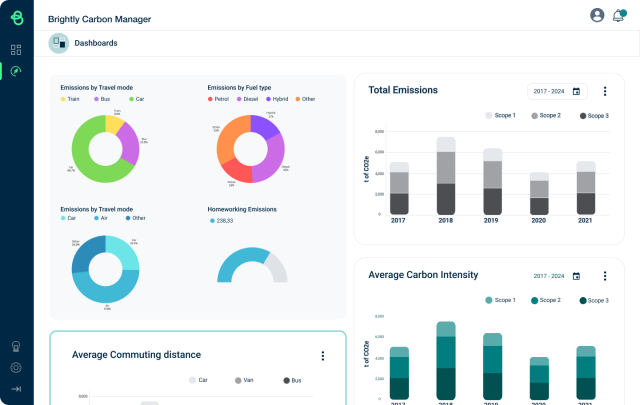
Task: Click dark-blue Other segment of lower donut
Action: tap(86, 255)
